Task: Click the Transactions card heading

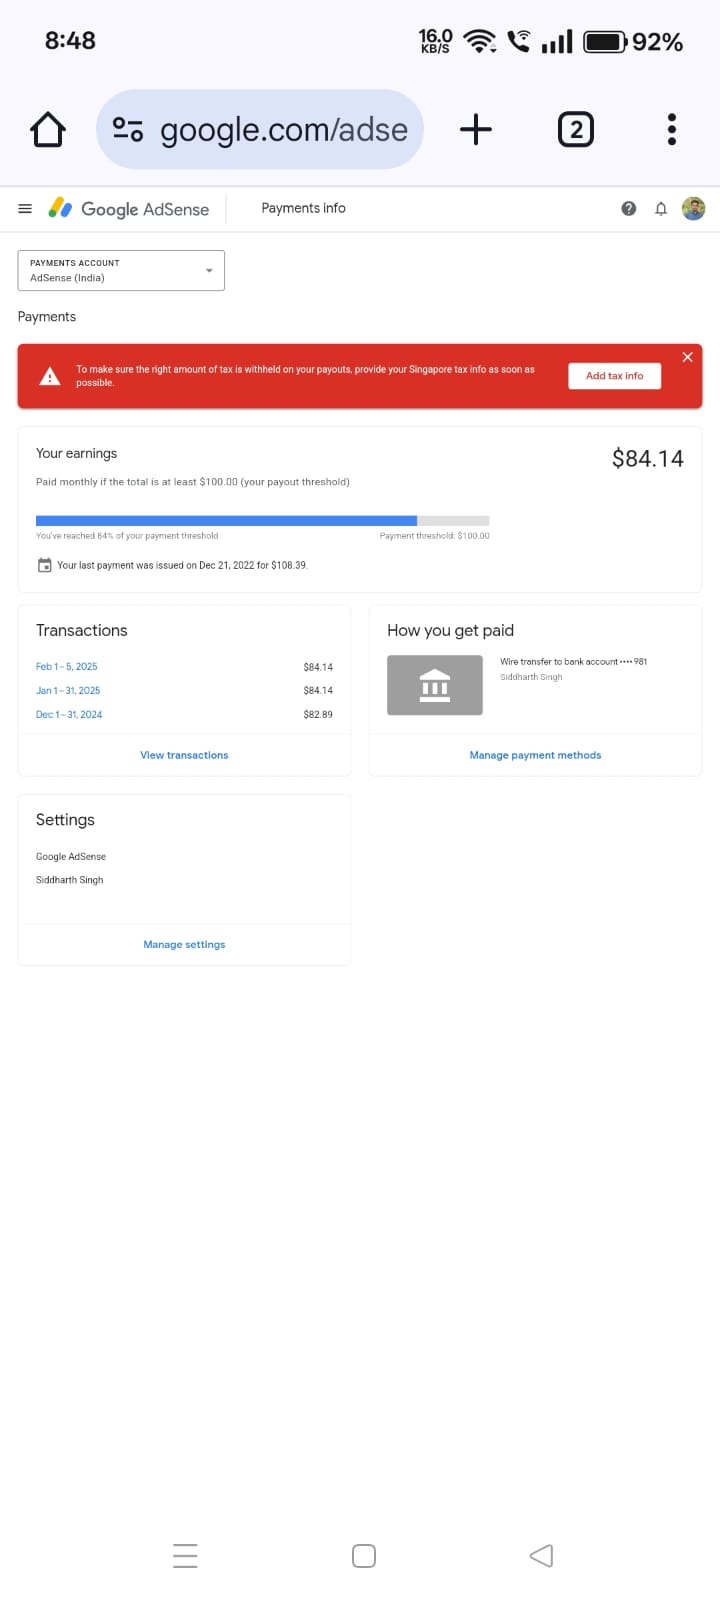Action: point(82,630)
